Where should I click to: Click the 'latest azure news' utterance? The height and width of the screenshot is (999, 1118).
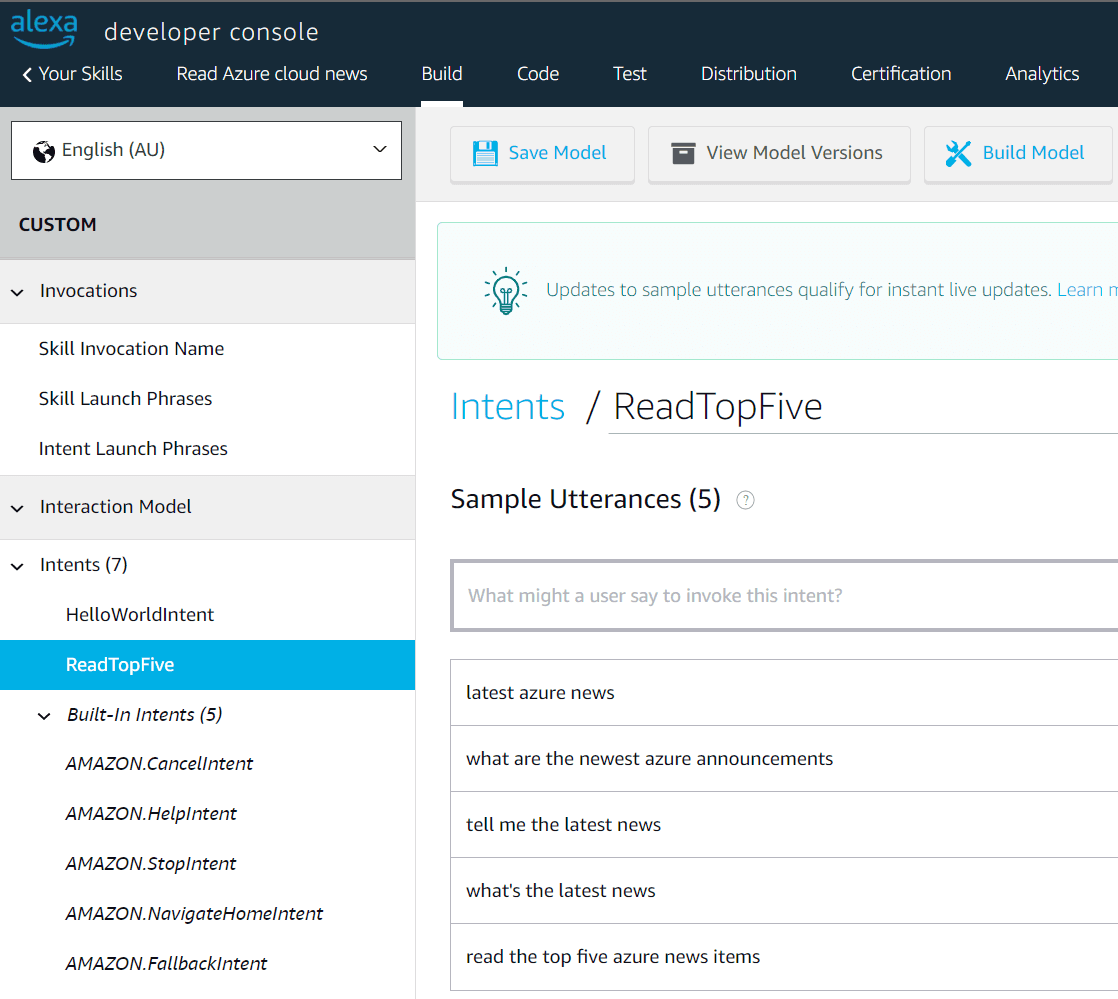coord(784,693)
